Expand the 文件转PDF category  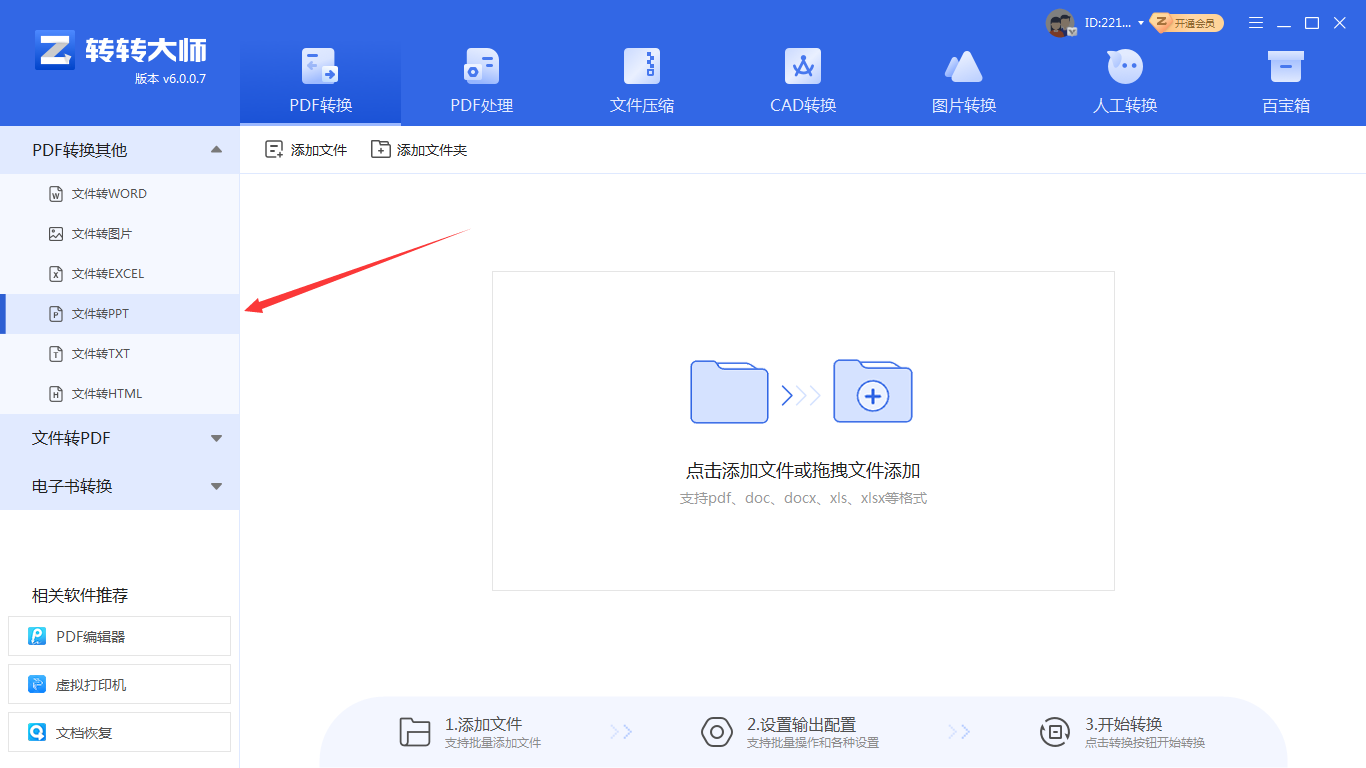point(120,438)
